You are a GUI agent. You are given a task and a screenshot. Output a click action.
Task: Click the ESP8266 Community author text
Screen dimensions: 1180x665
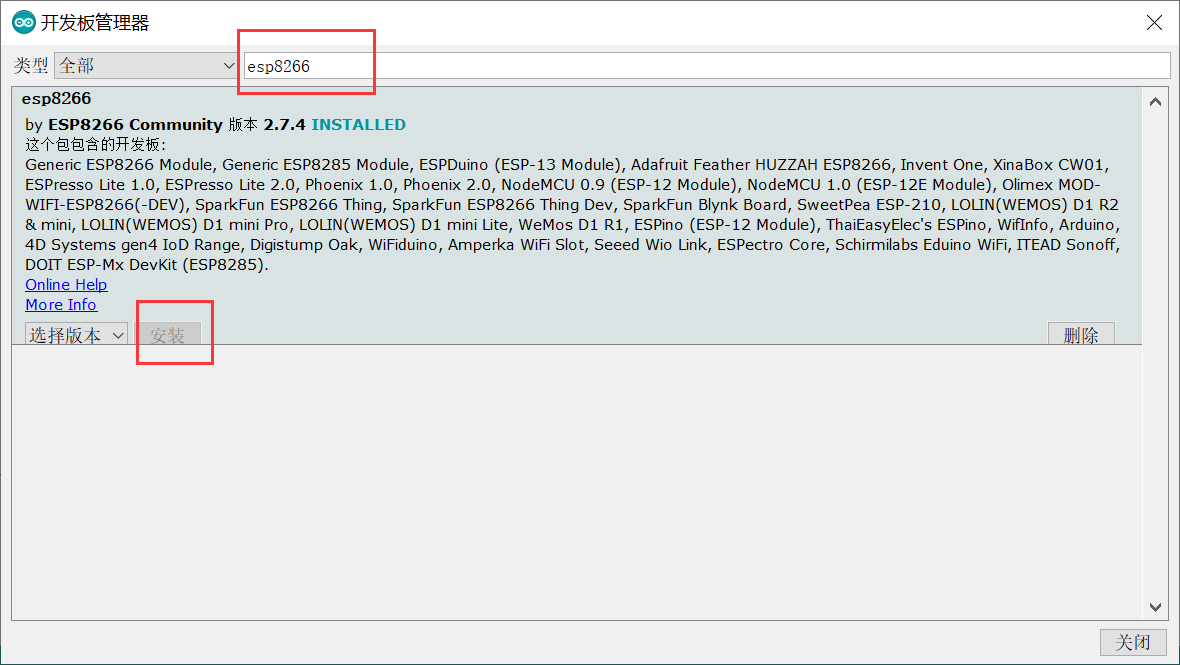coord(135,124)
